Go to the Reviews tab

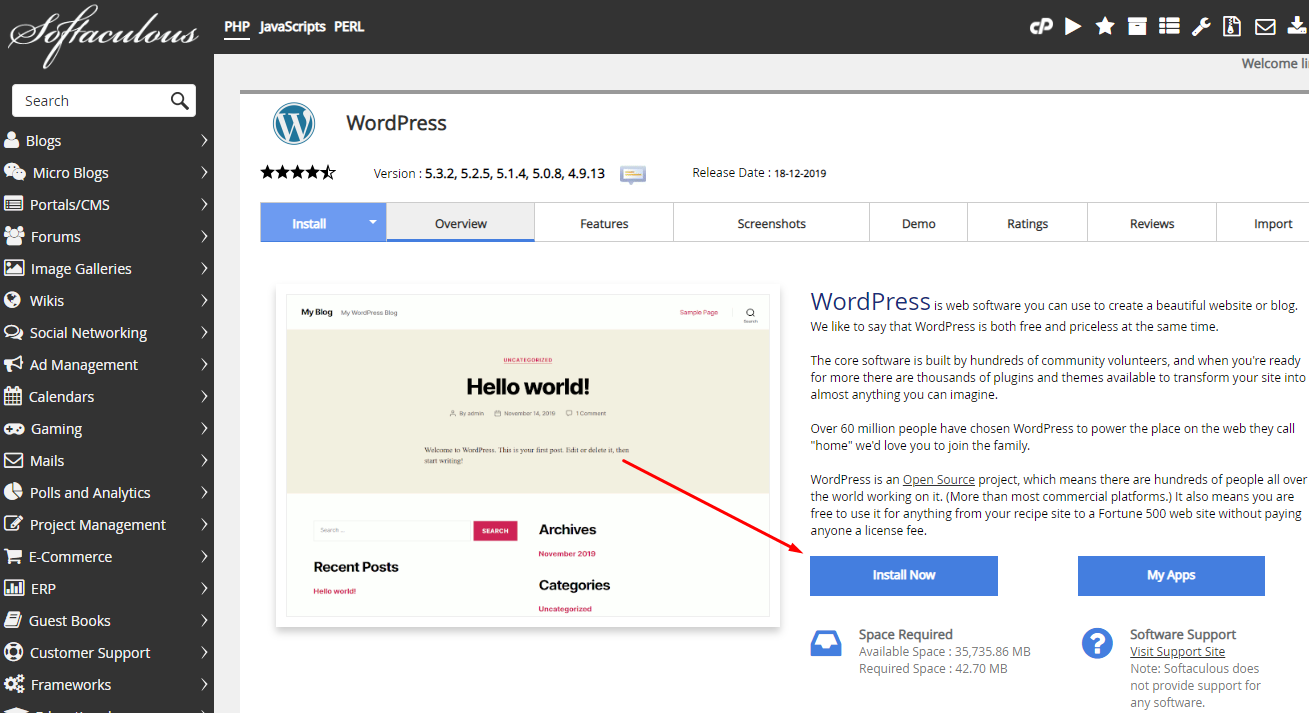click(x=1152, y=223)
